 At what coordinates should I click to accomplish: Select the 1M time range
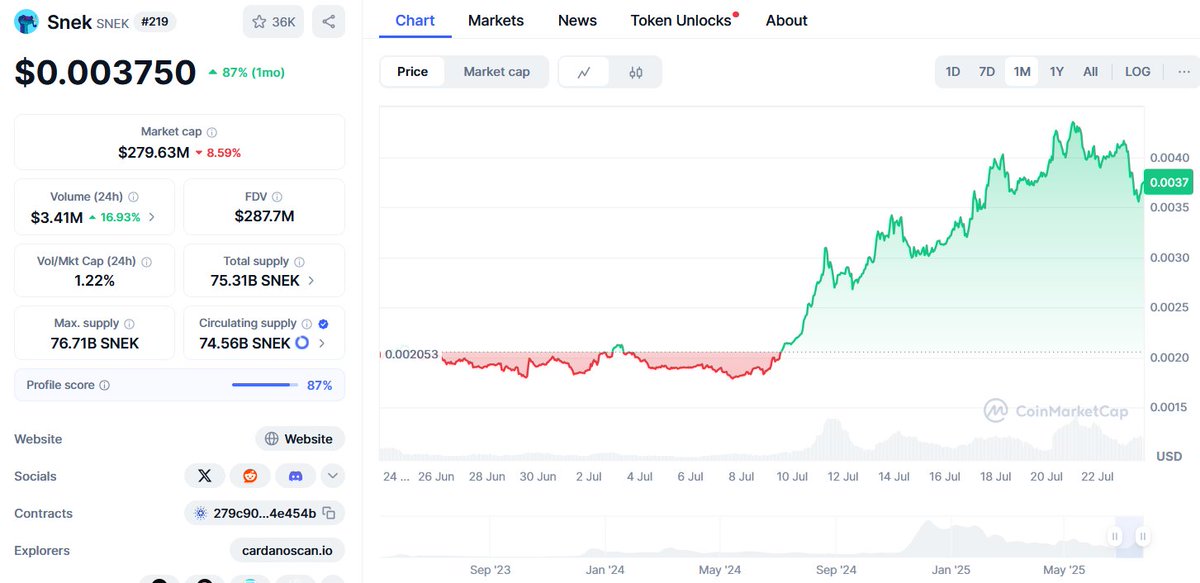tap(1022, 72)
